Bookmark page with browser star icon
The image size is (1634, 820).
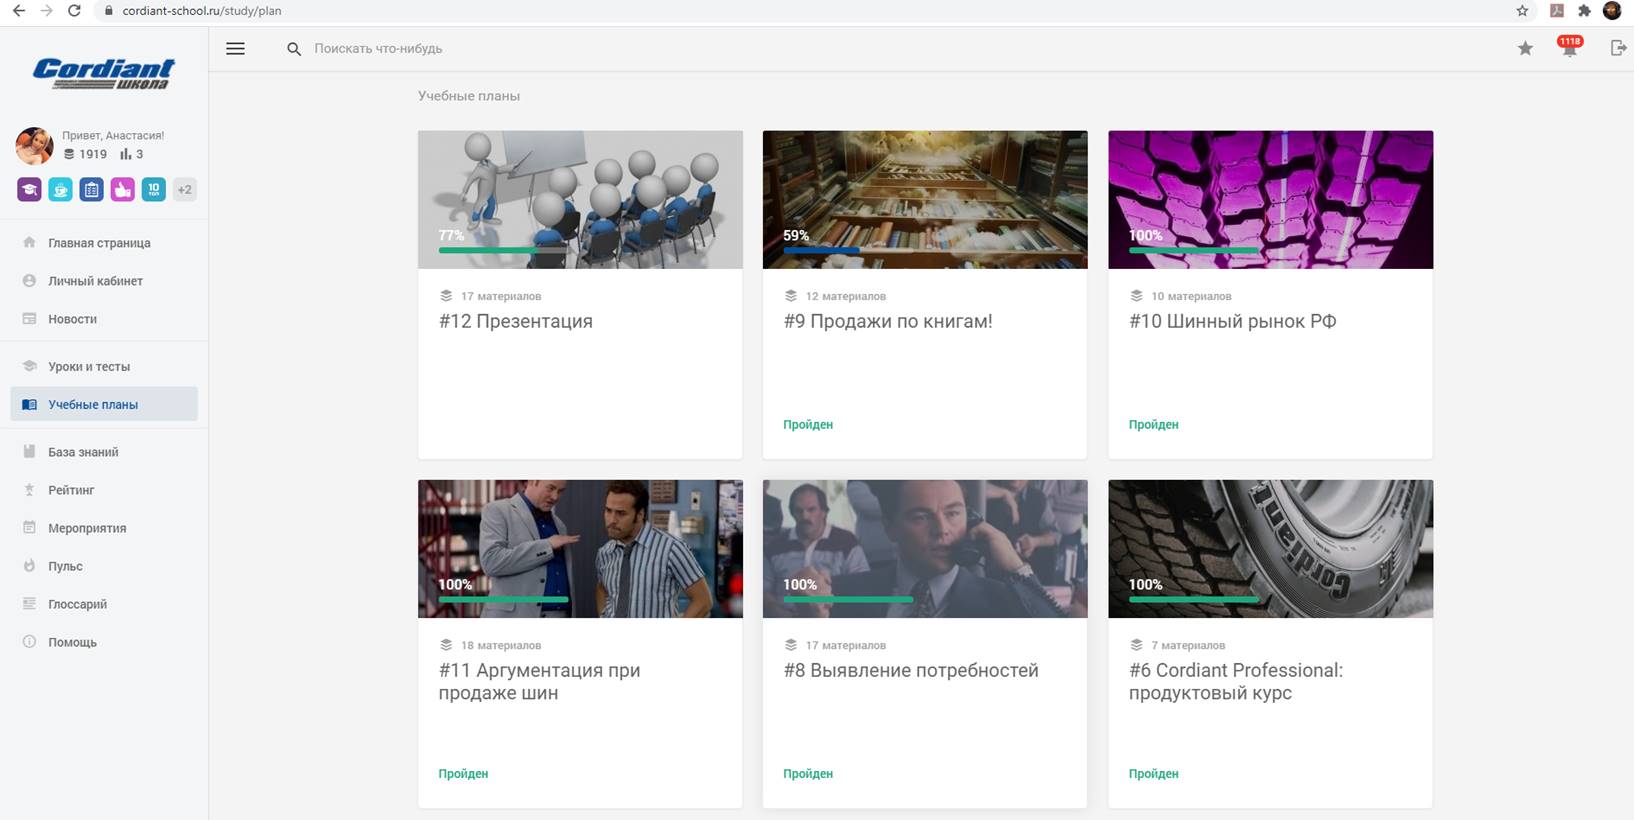1522,11
